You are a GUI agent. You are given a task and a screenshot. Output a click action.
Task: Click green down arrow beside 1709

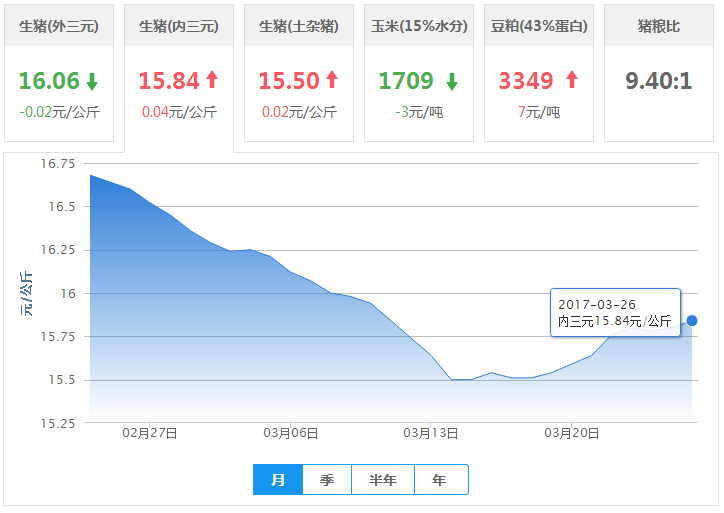[452, 81]
